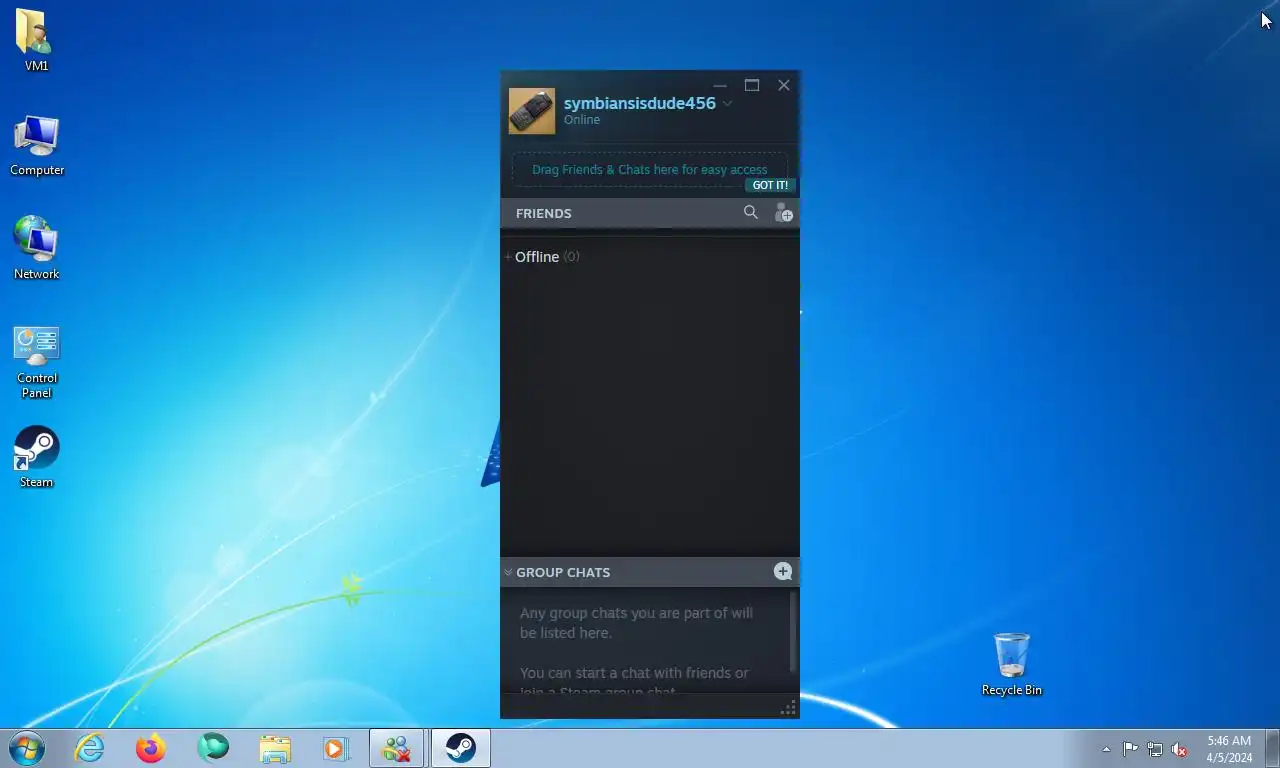Launch Internet Explorer from the taskbar
Viewport: 1280px width, 768px height.
[x=90, y=748]
